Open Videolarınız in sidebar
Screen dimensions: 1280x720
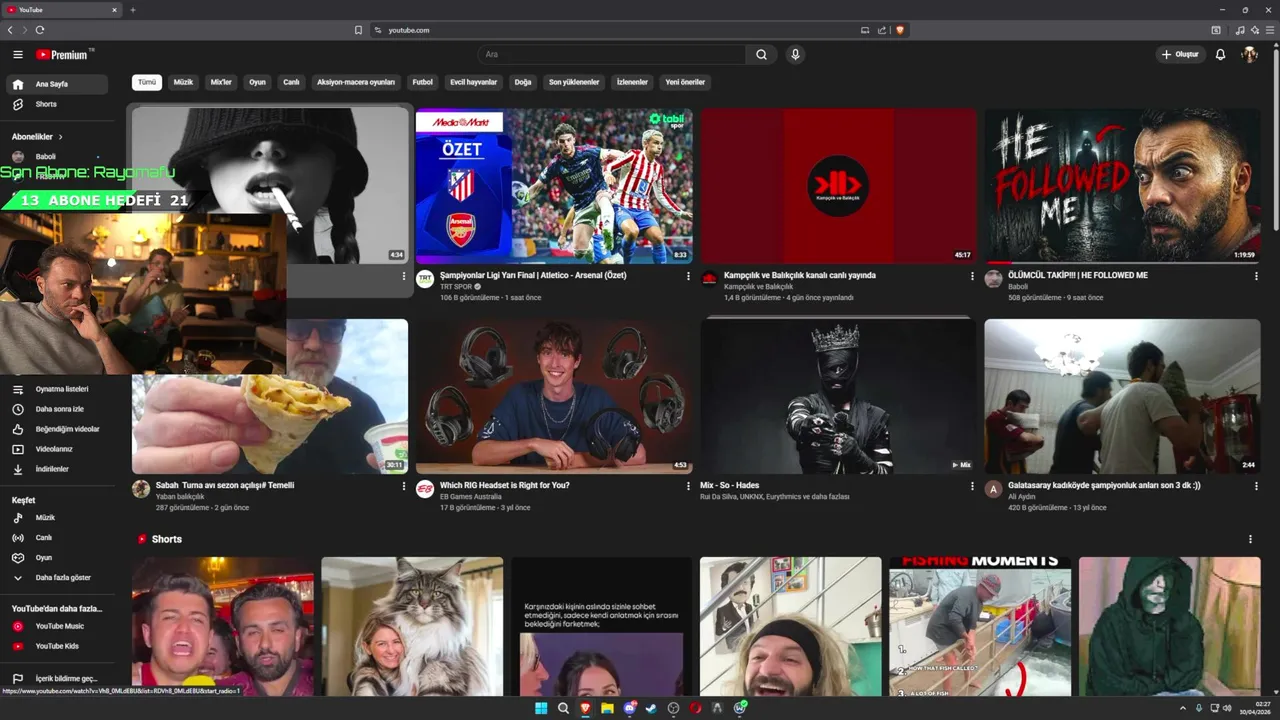point(57,449)
